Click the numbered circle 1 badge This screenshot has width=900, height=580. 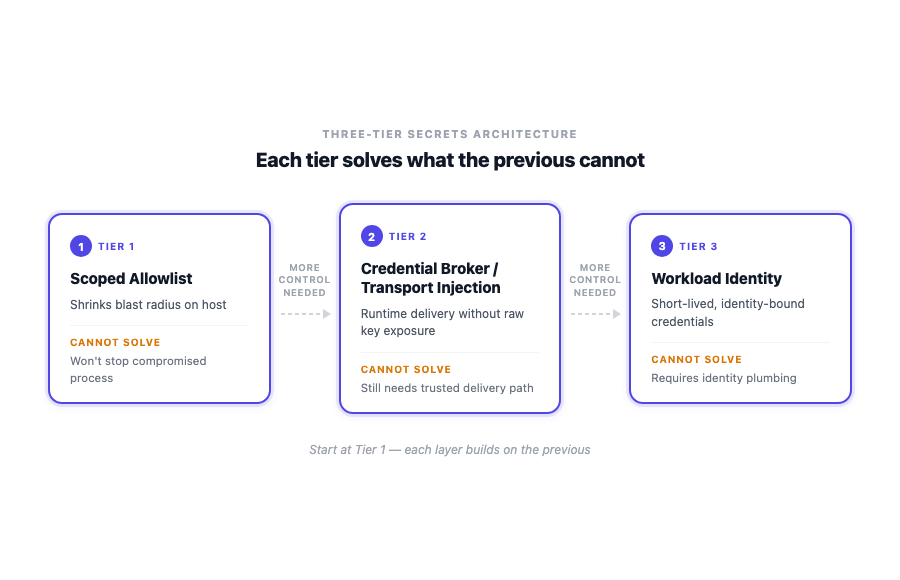coord(81,246)
